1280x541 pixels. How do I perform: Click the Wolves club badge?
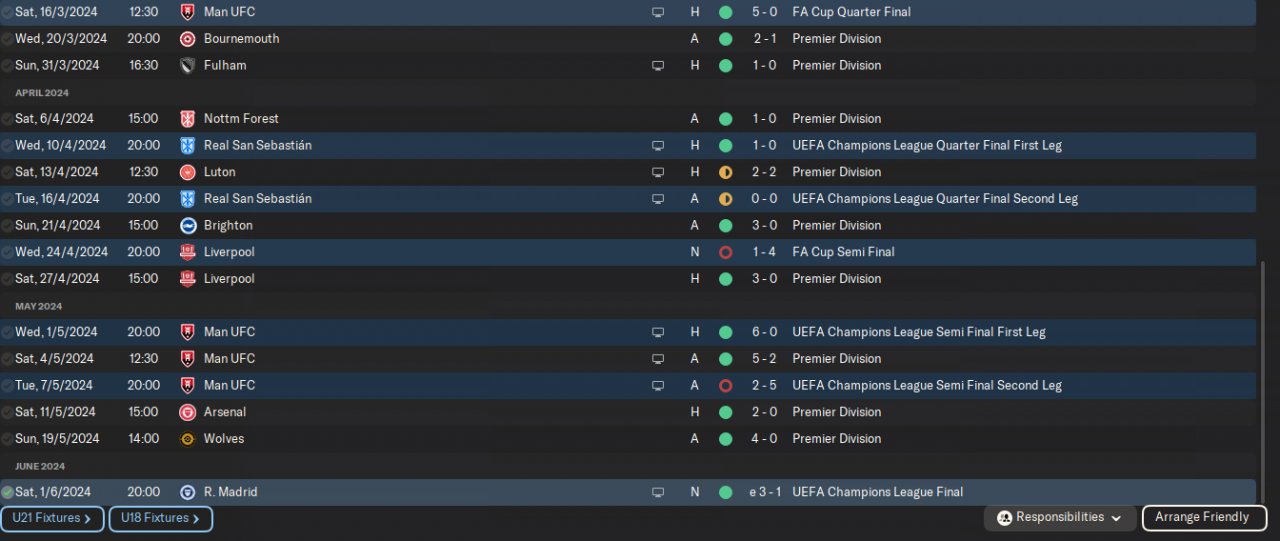tap(187, 439)
